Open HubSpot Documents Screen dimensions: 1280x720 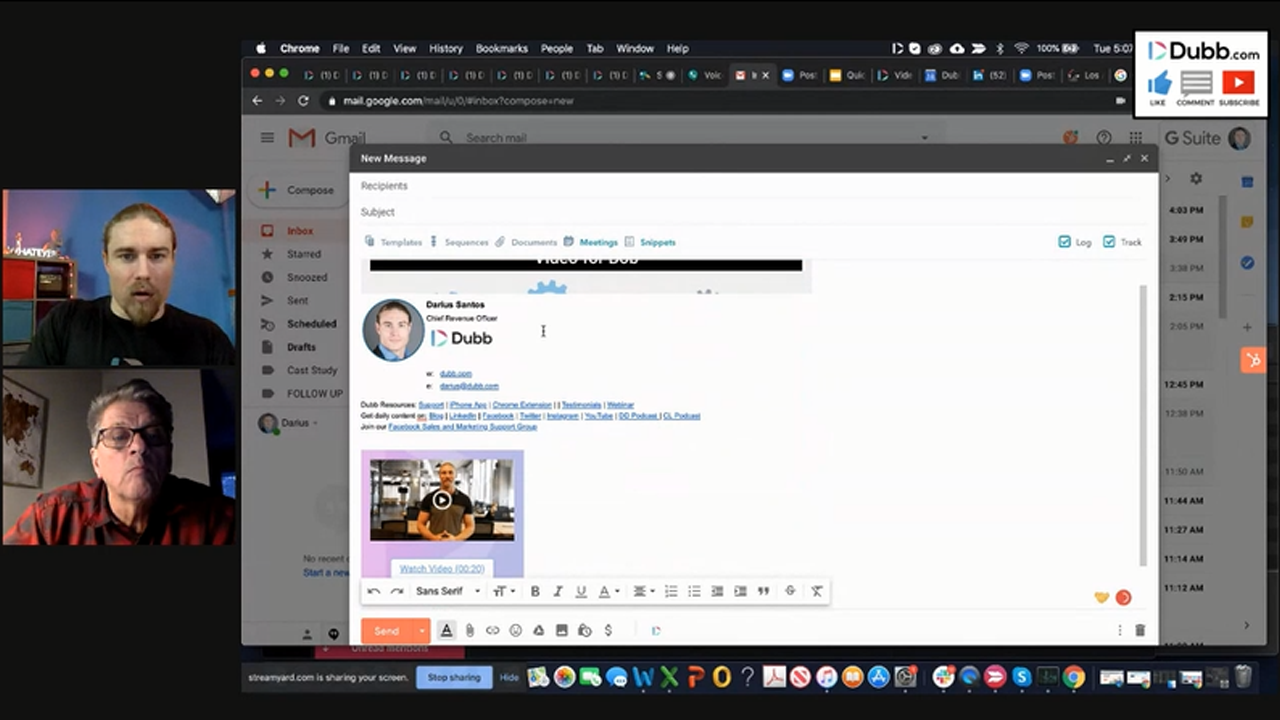click(526, 242)
